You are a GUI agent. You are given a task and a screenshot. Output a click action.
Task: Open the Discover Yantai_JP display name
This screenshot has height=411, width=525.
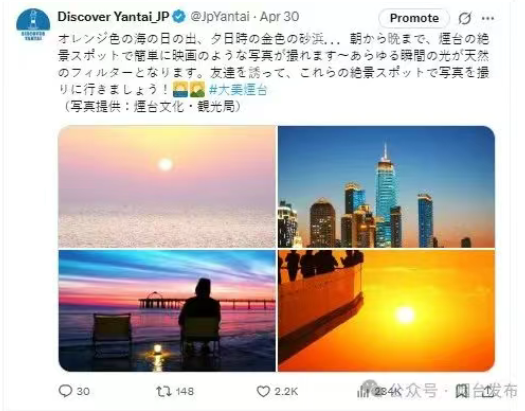coord(114,16)
